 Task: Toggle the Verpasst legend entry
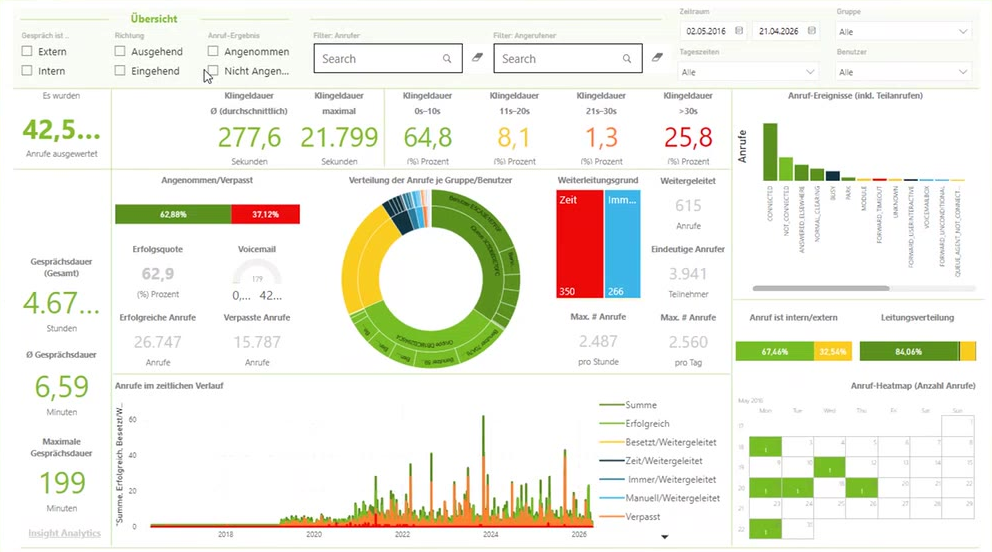pos(630,517)
